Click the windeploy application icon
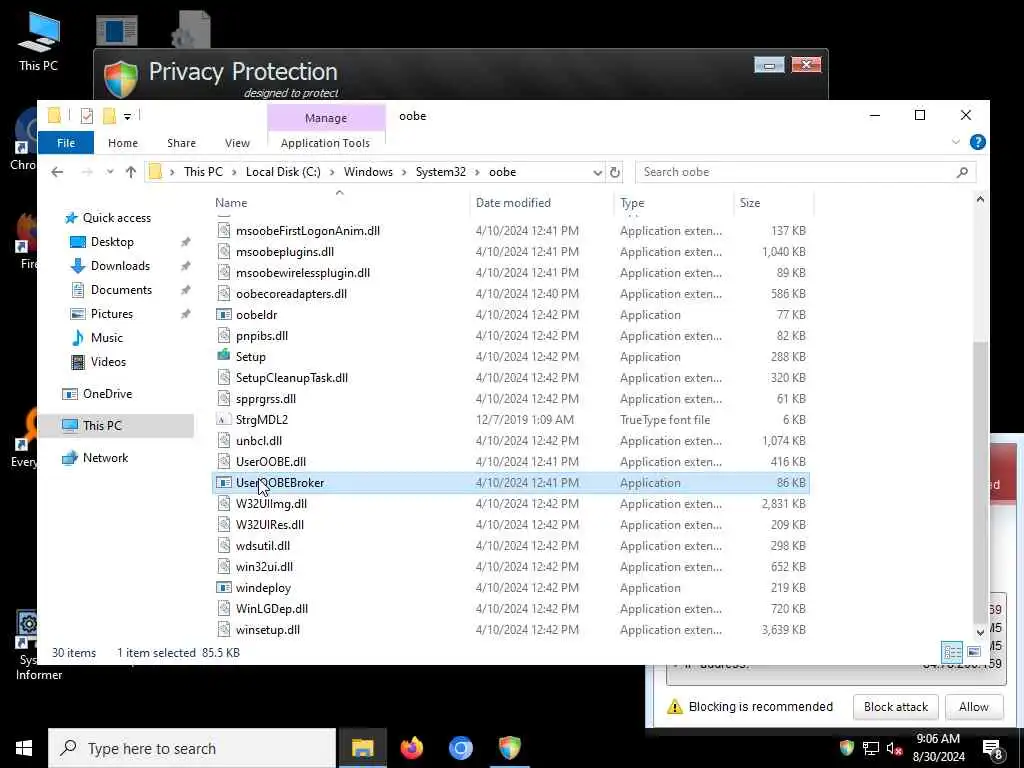 coord(223,587)
